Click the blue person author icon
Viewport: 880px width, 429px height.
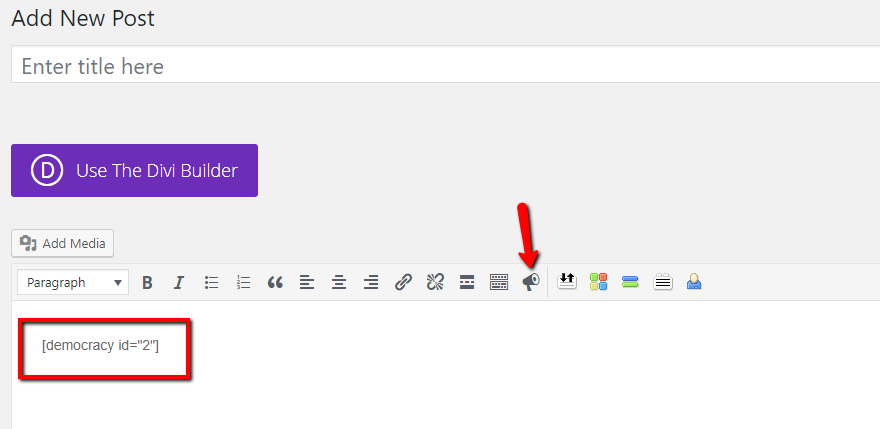694,281
